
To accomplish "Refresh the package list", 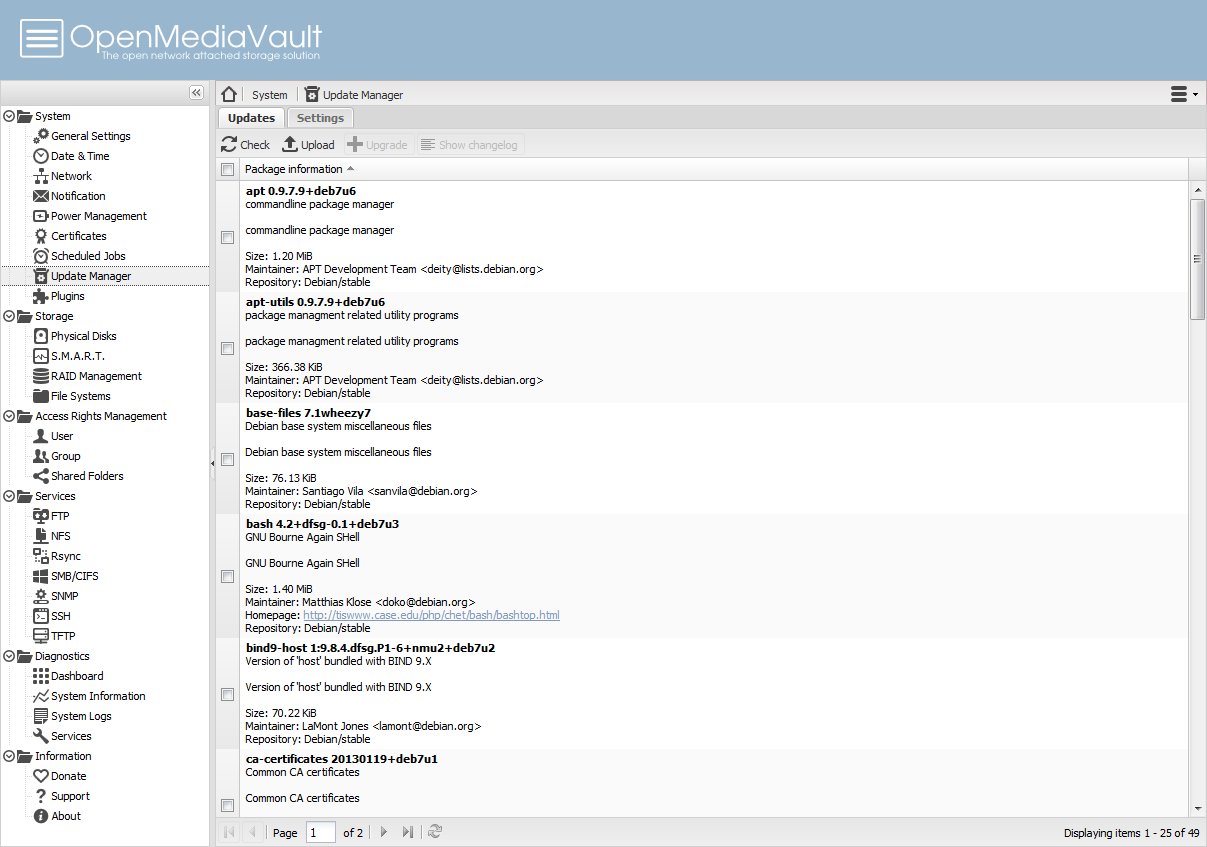I will 435,832.
